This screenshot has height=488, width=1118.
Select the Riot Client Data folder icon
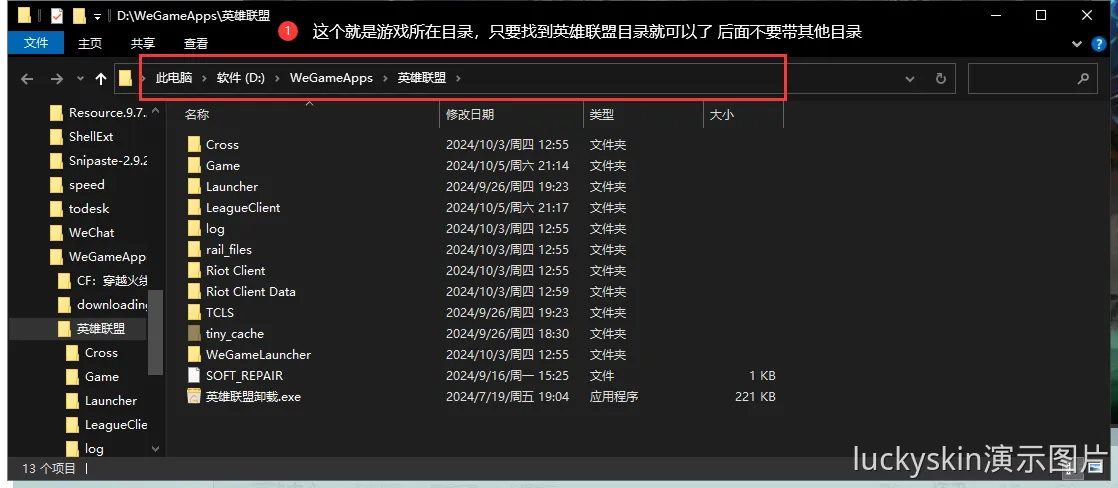[194, 291]
